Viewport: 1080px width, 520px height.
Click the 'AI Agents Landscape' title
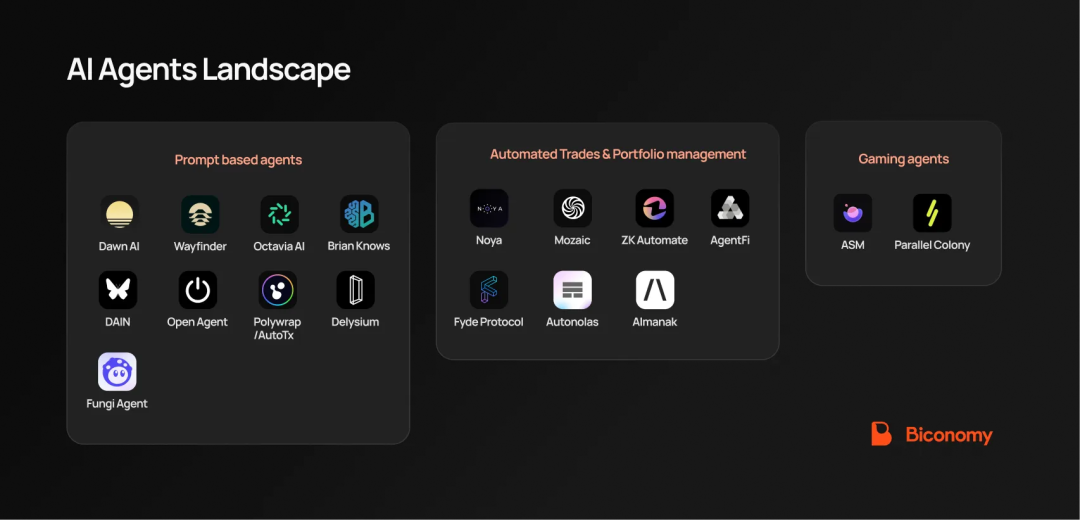coord(209,70)
